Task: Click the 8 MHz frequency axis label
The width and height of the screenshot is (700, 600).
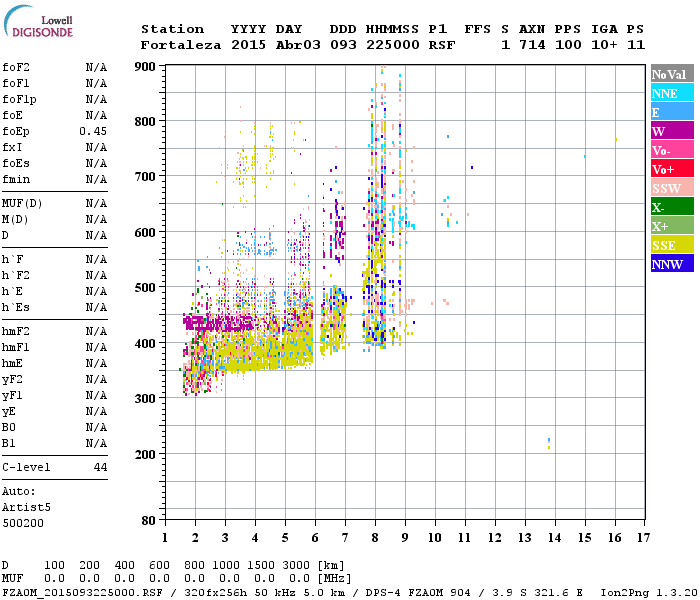Action: tap(375, 538)
